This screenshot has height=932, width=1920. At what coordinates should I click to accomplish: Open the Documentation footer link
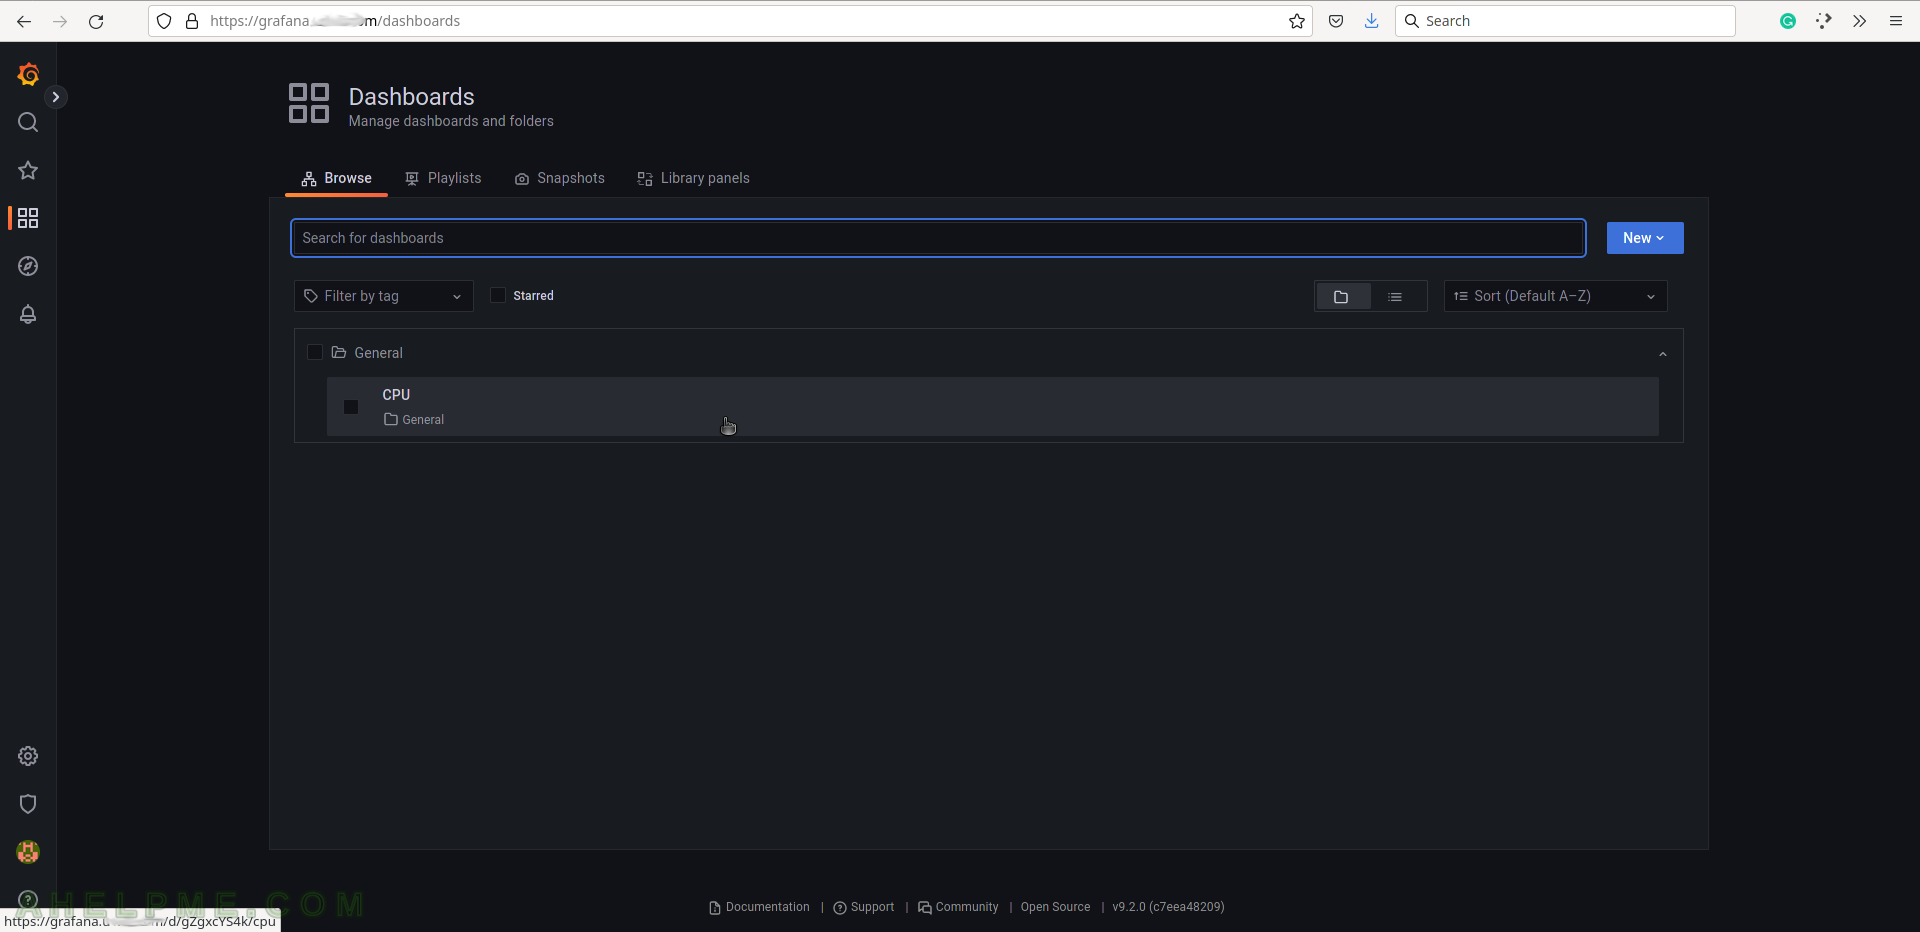(760, 907)
